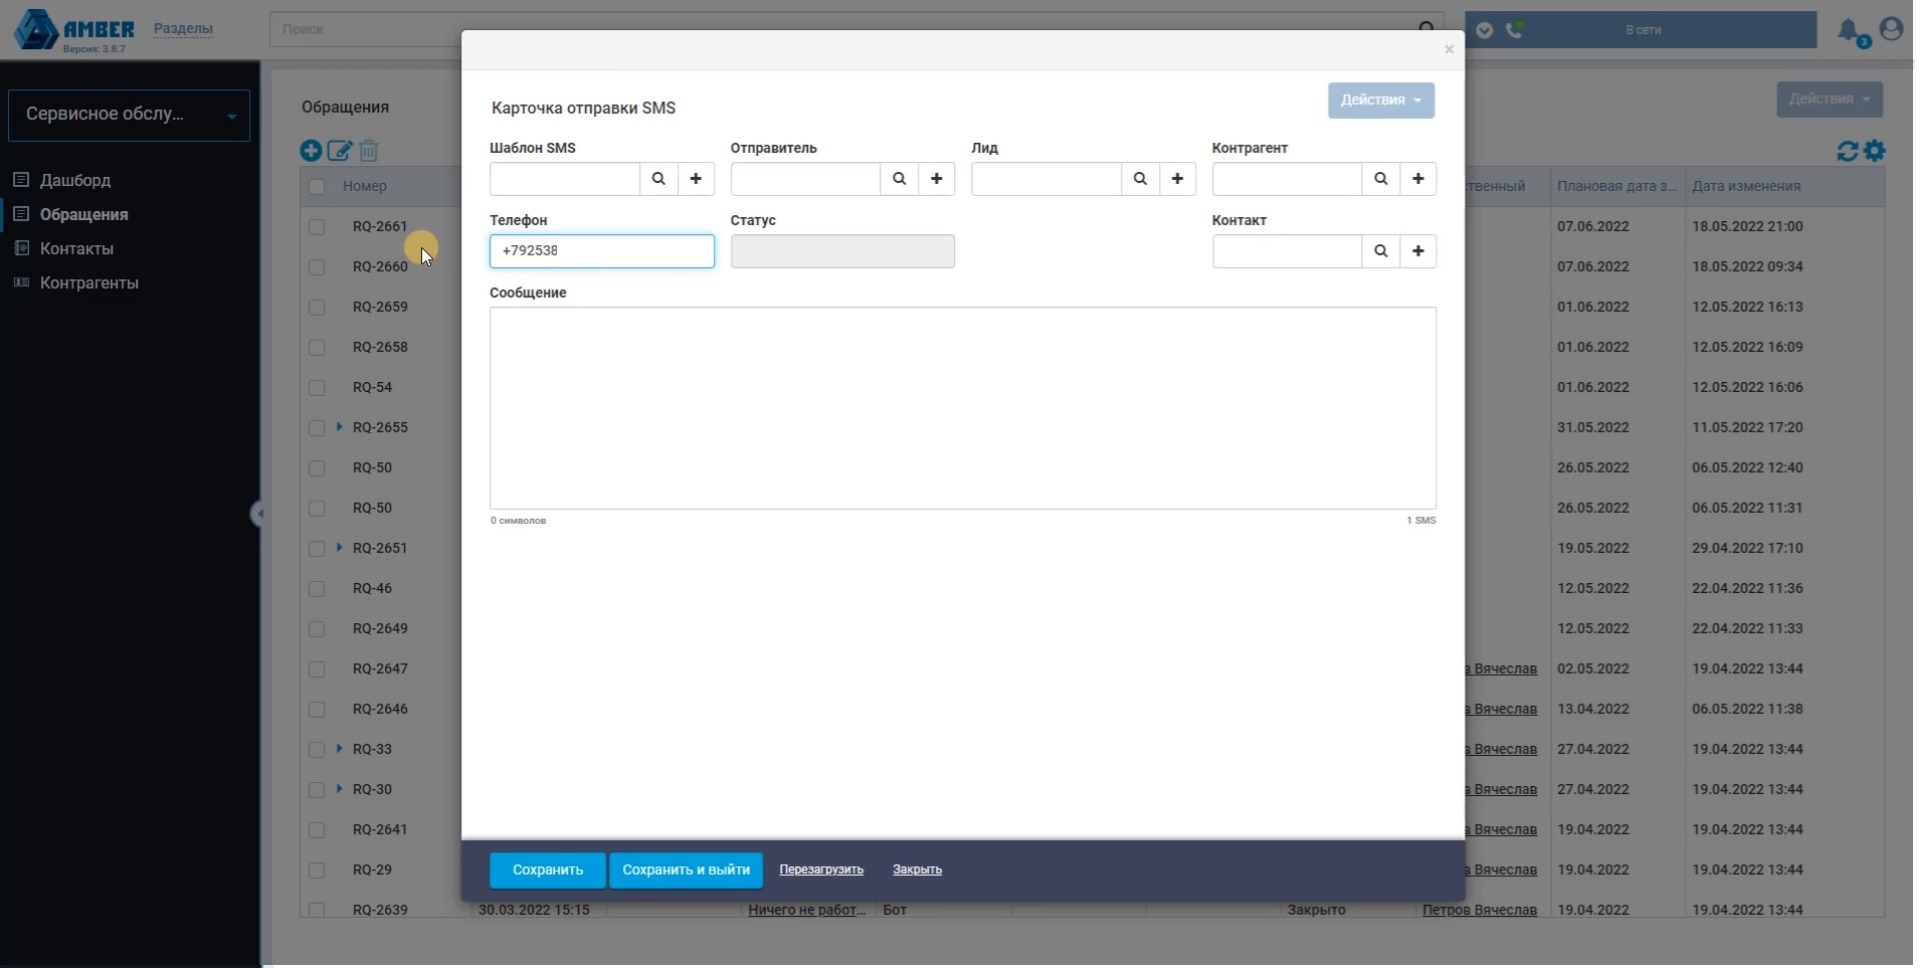Toggle the checkbox for RQ-54
The height and width of the screenshot is (968, 1926).
point(317,387)
